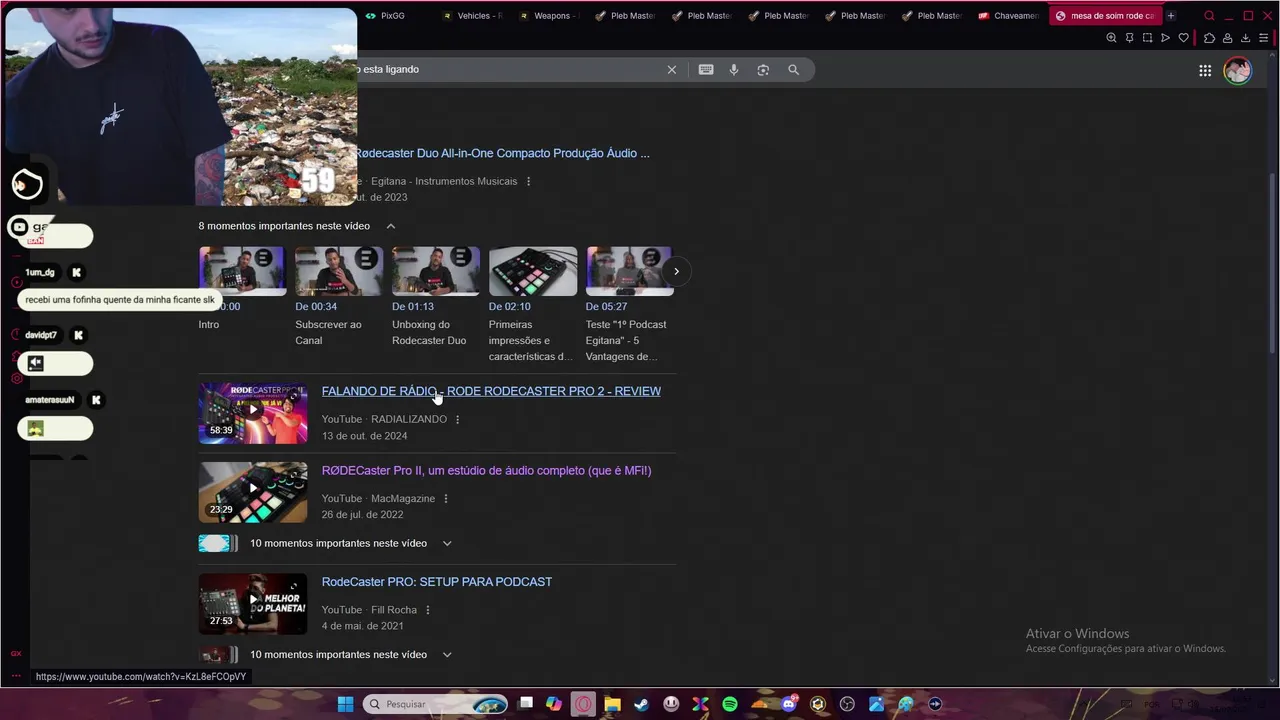
Task: Click the 1um_dg chat username
Action: tap(40, 272)
